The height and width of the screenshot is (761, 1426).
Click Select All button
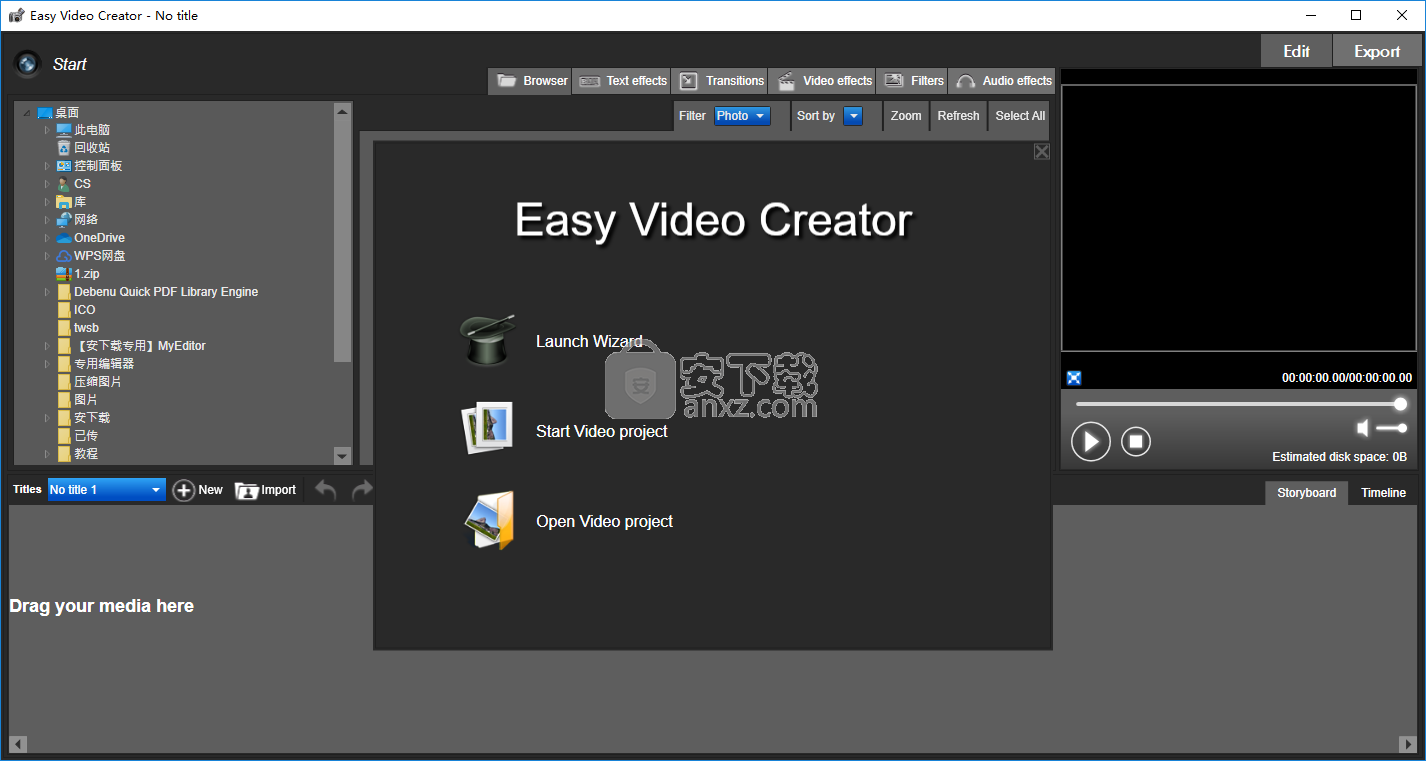tap(1020, 116)
